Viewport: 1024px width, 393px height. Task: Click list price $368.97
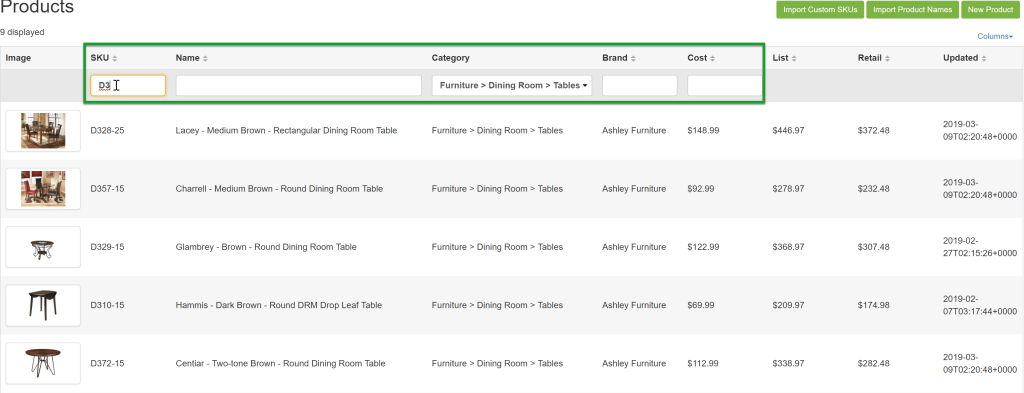[788, 247]
